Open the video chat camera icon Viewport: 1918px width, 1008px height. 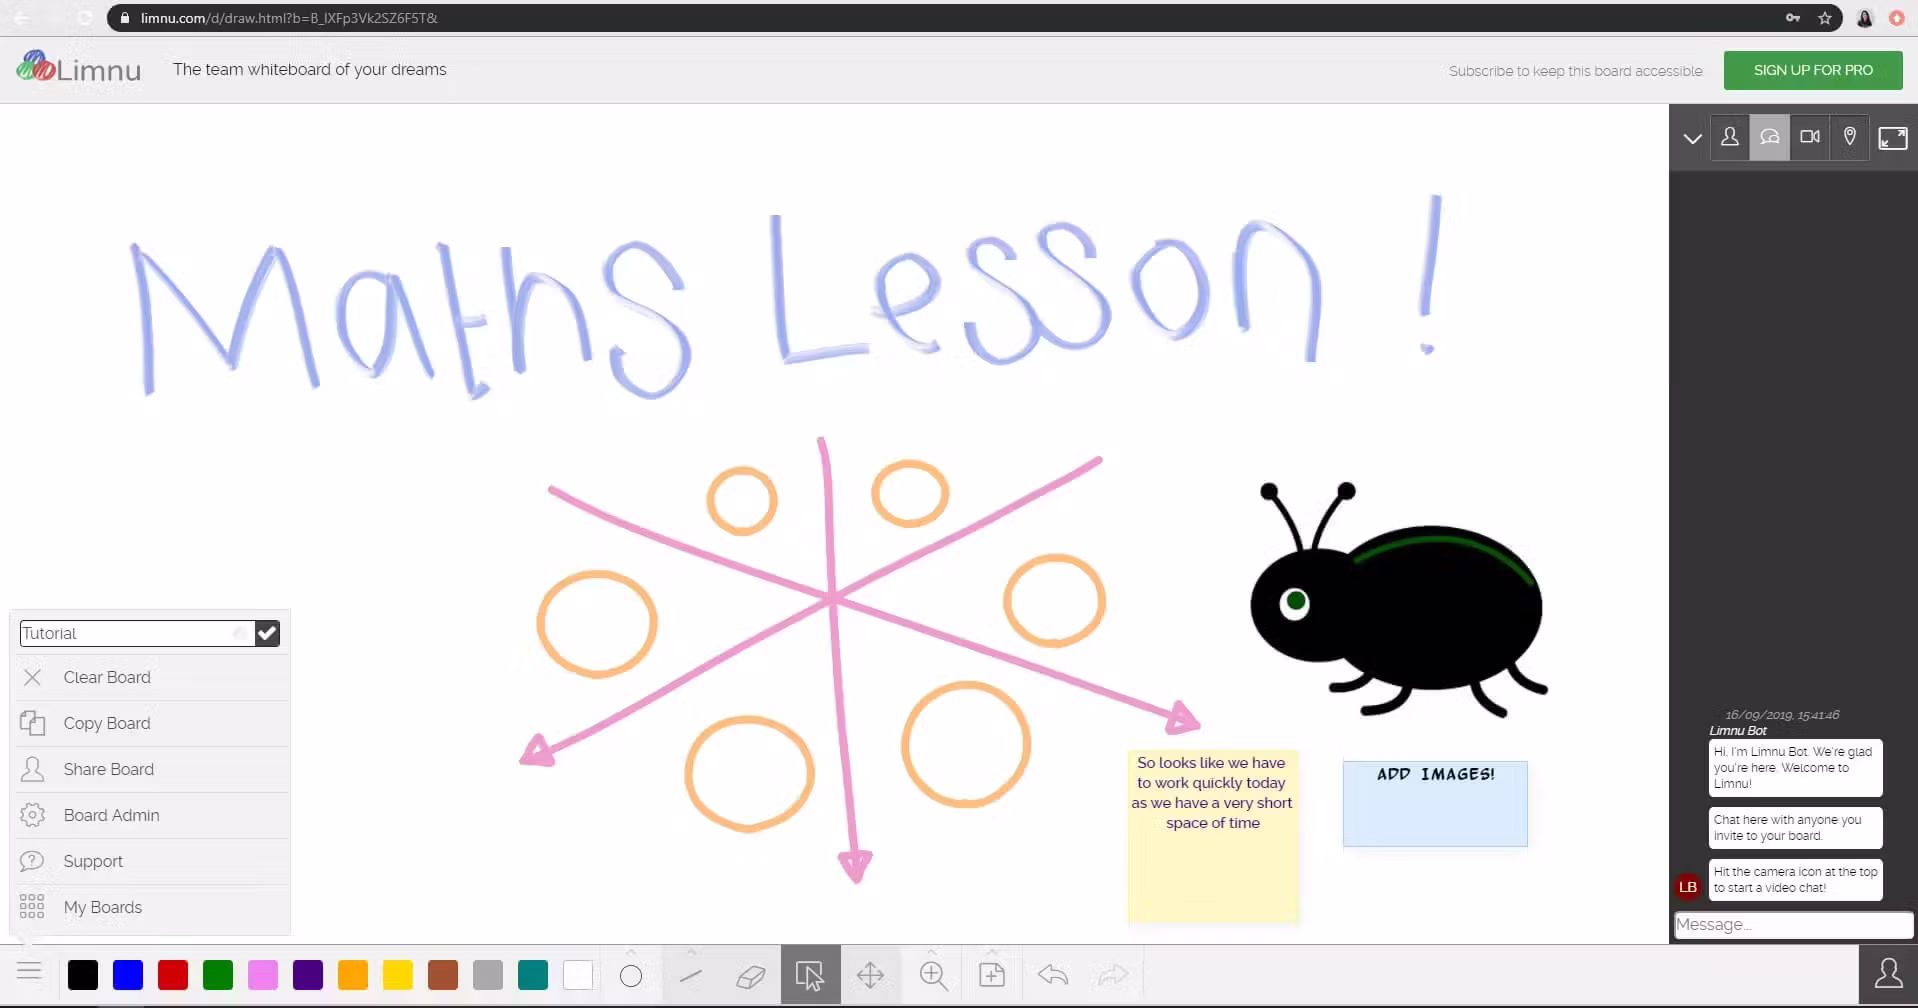point(1809,137)
